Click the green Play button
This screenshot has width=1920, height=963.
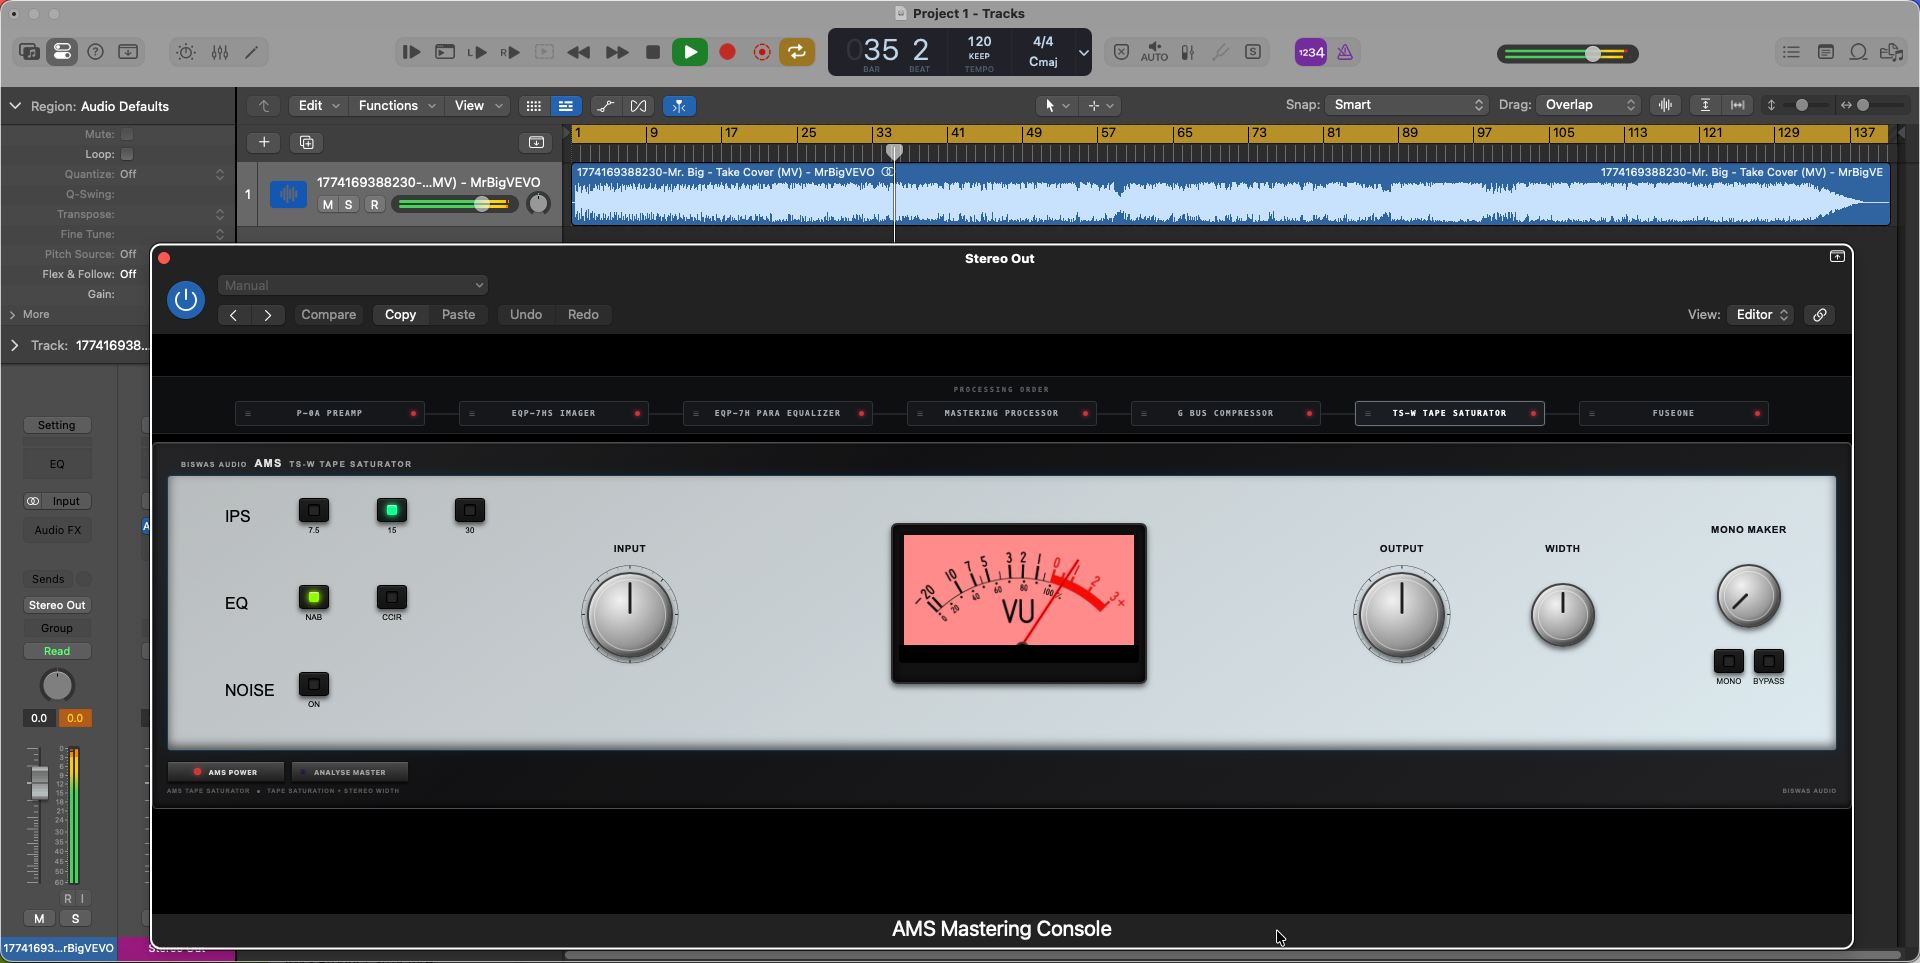(x=690, y=52)
